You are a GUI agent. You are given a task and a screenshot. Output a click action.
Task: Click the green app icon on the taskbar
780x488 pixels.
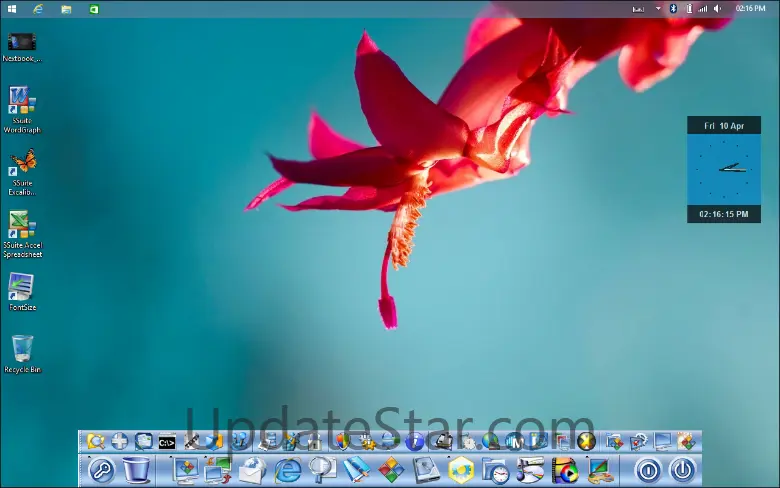[94, 9]
